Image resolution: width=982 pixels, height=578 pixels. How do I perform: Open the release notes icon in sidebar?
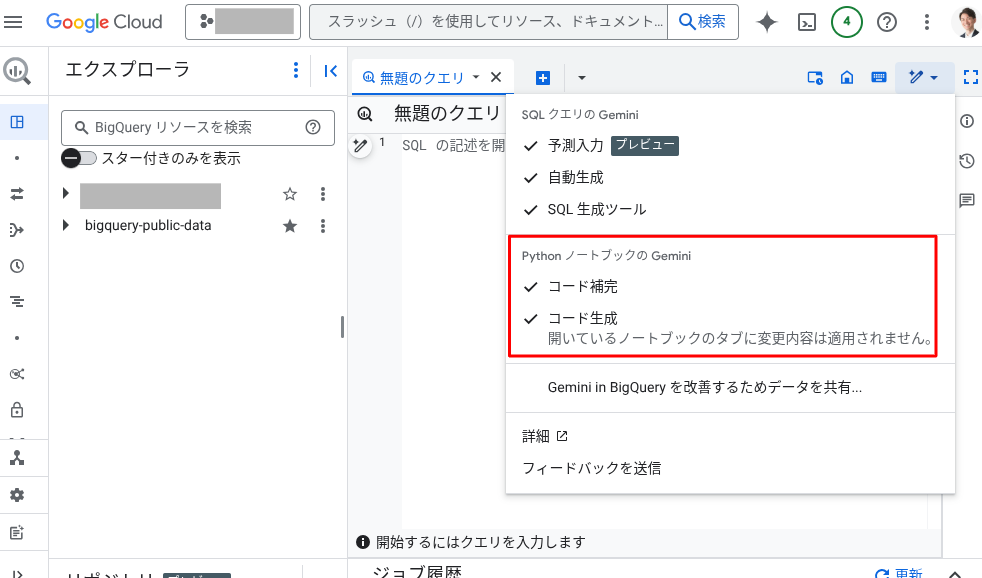pyautogui.click(x=17, y=532)
